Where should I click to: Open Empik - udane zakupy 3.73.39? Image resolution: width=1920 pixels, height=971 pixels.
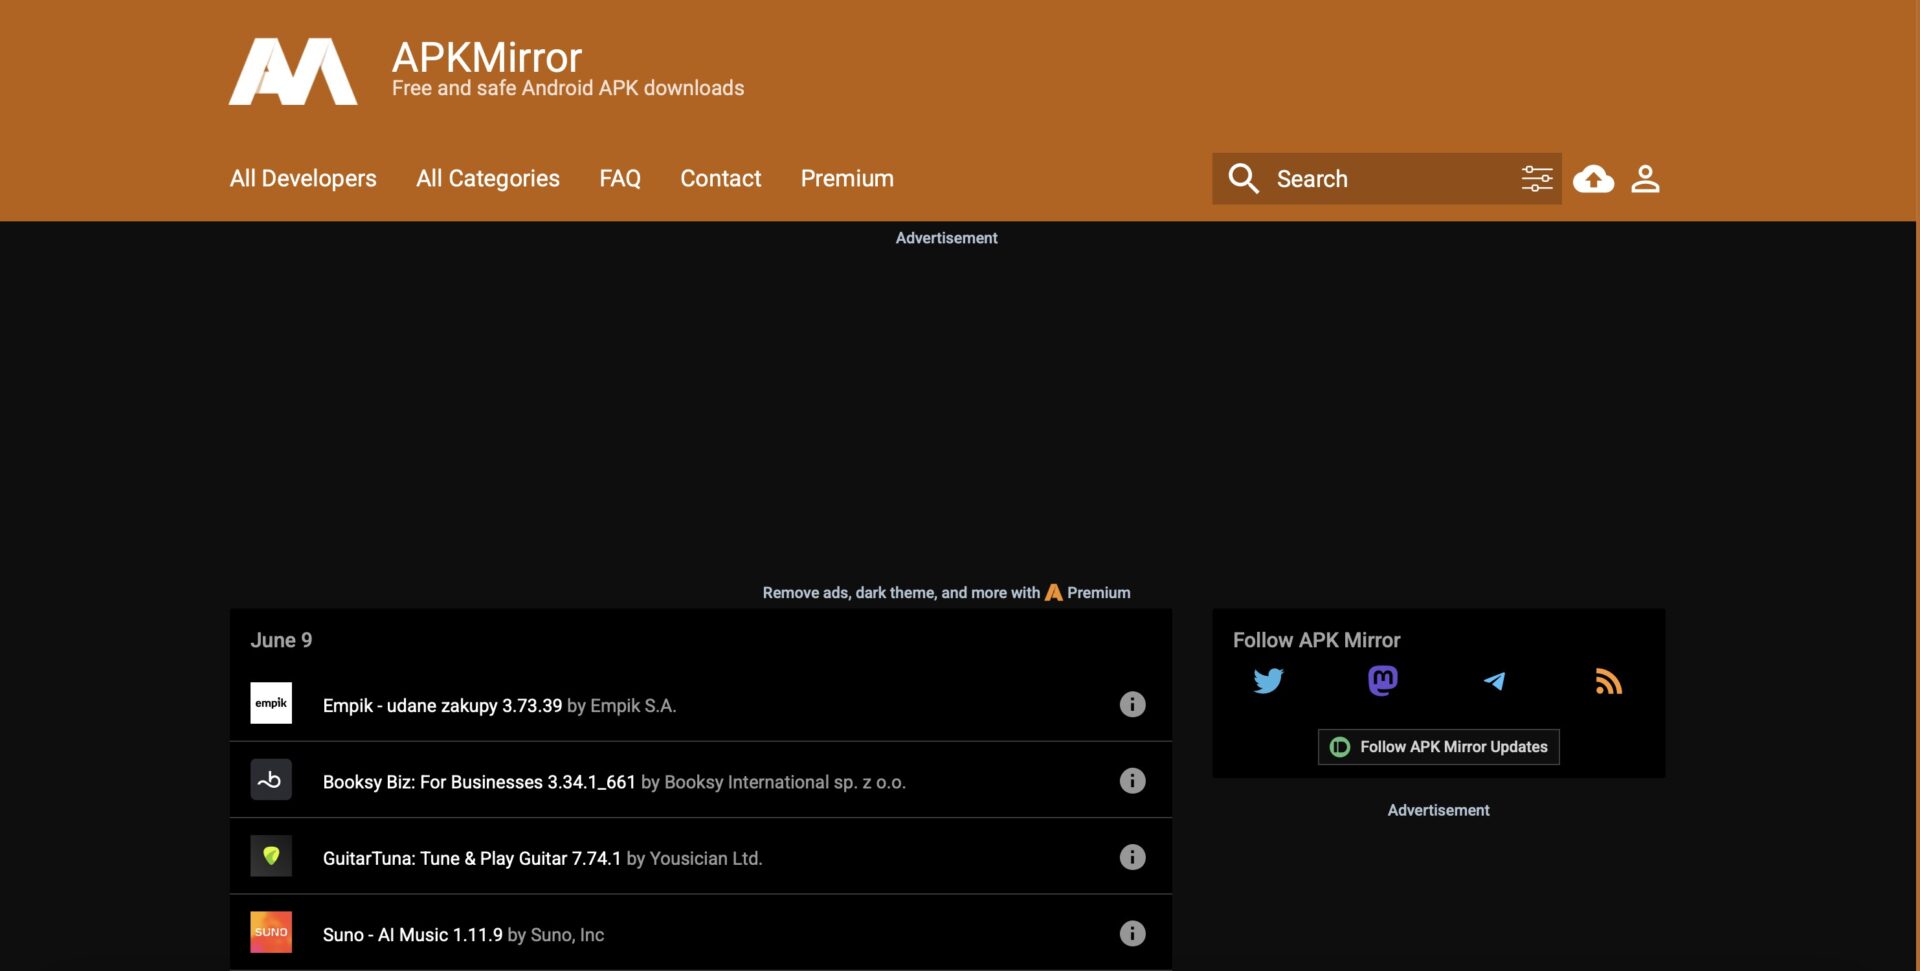tap(442, 705)
